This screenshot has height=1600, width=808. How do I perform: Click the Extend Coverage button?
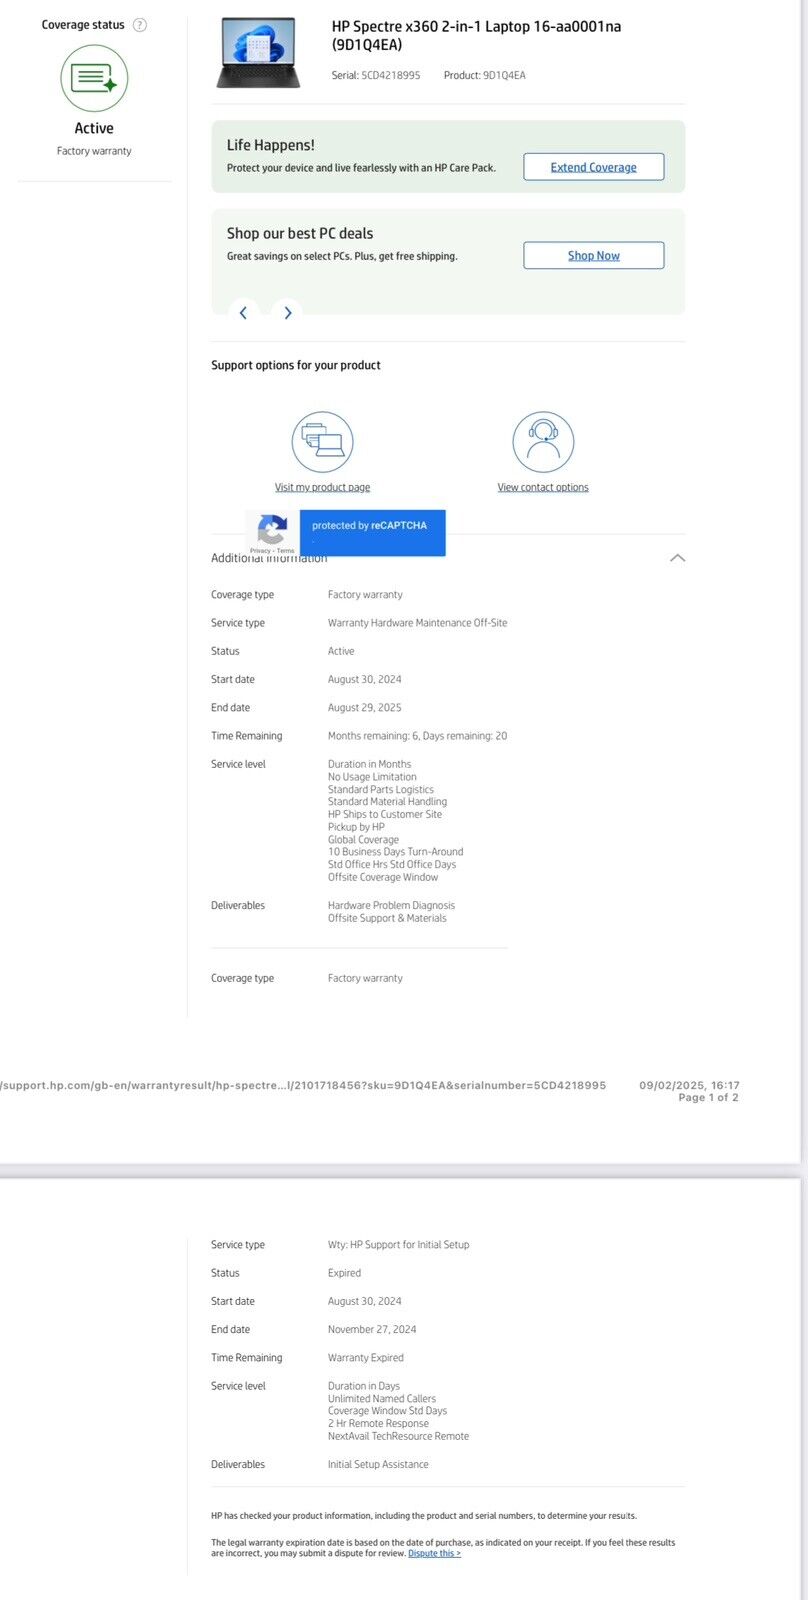pos(594,167)
